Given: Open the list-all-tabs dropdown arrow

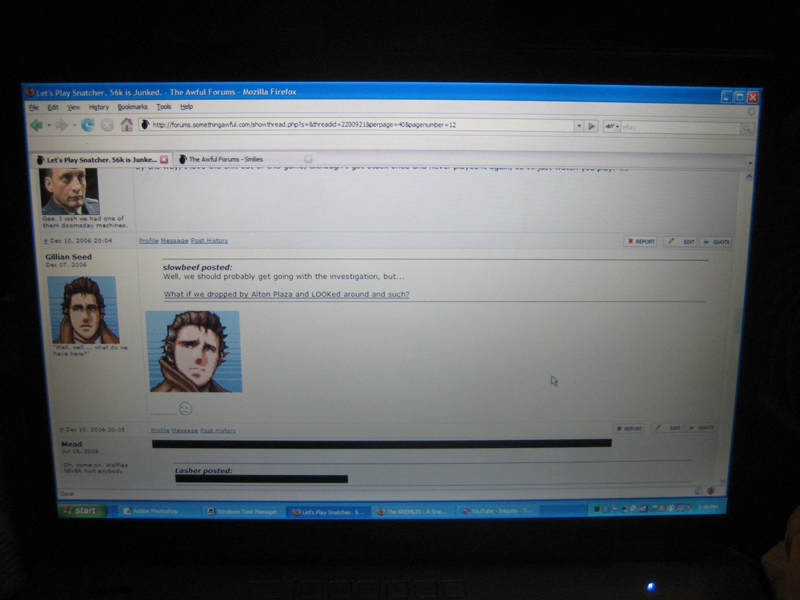Looking at the screenshot, I should coord(749,163).
